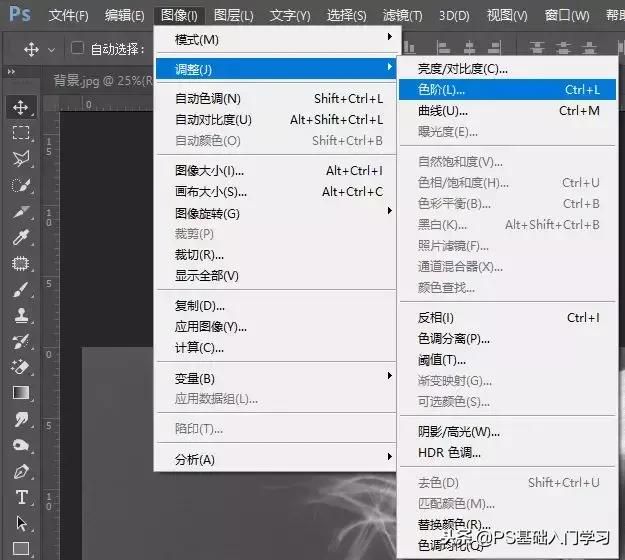Select the Eyedropper tool
Image resolution: width=625 pixels, height=560 pixels.
tap(20, 237)
